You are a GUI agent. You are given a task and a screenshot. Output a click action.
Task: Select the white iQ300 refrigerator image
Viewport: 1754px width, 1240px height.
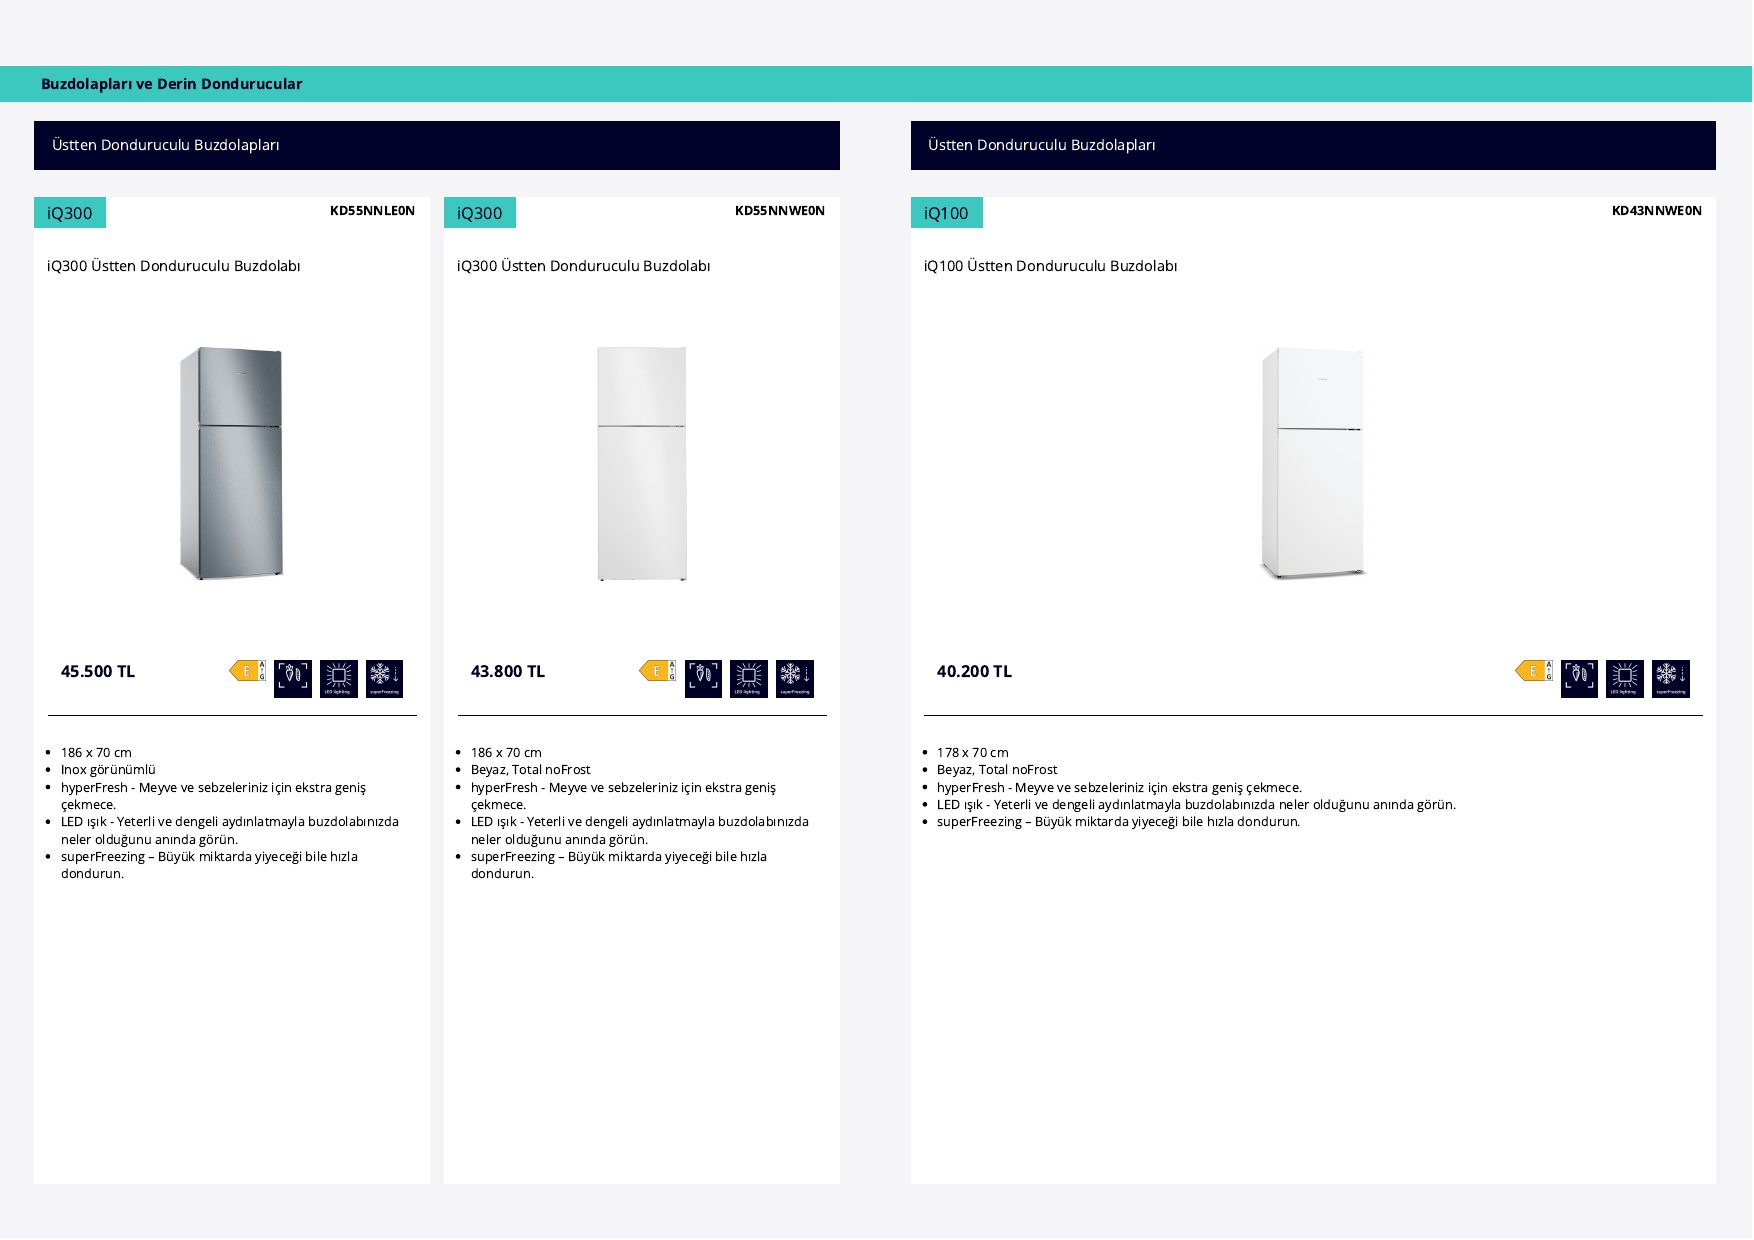[x=642, y=463]
